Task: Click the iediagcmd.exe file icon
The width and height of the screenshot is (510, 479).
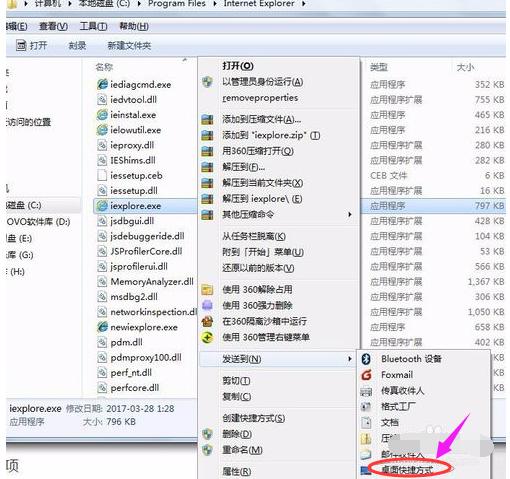Action: tap(102, 85)
